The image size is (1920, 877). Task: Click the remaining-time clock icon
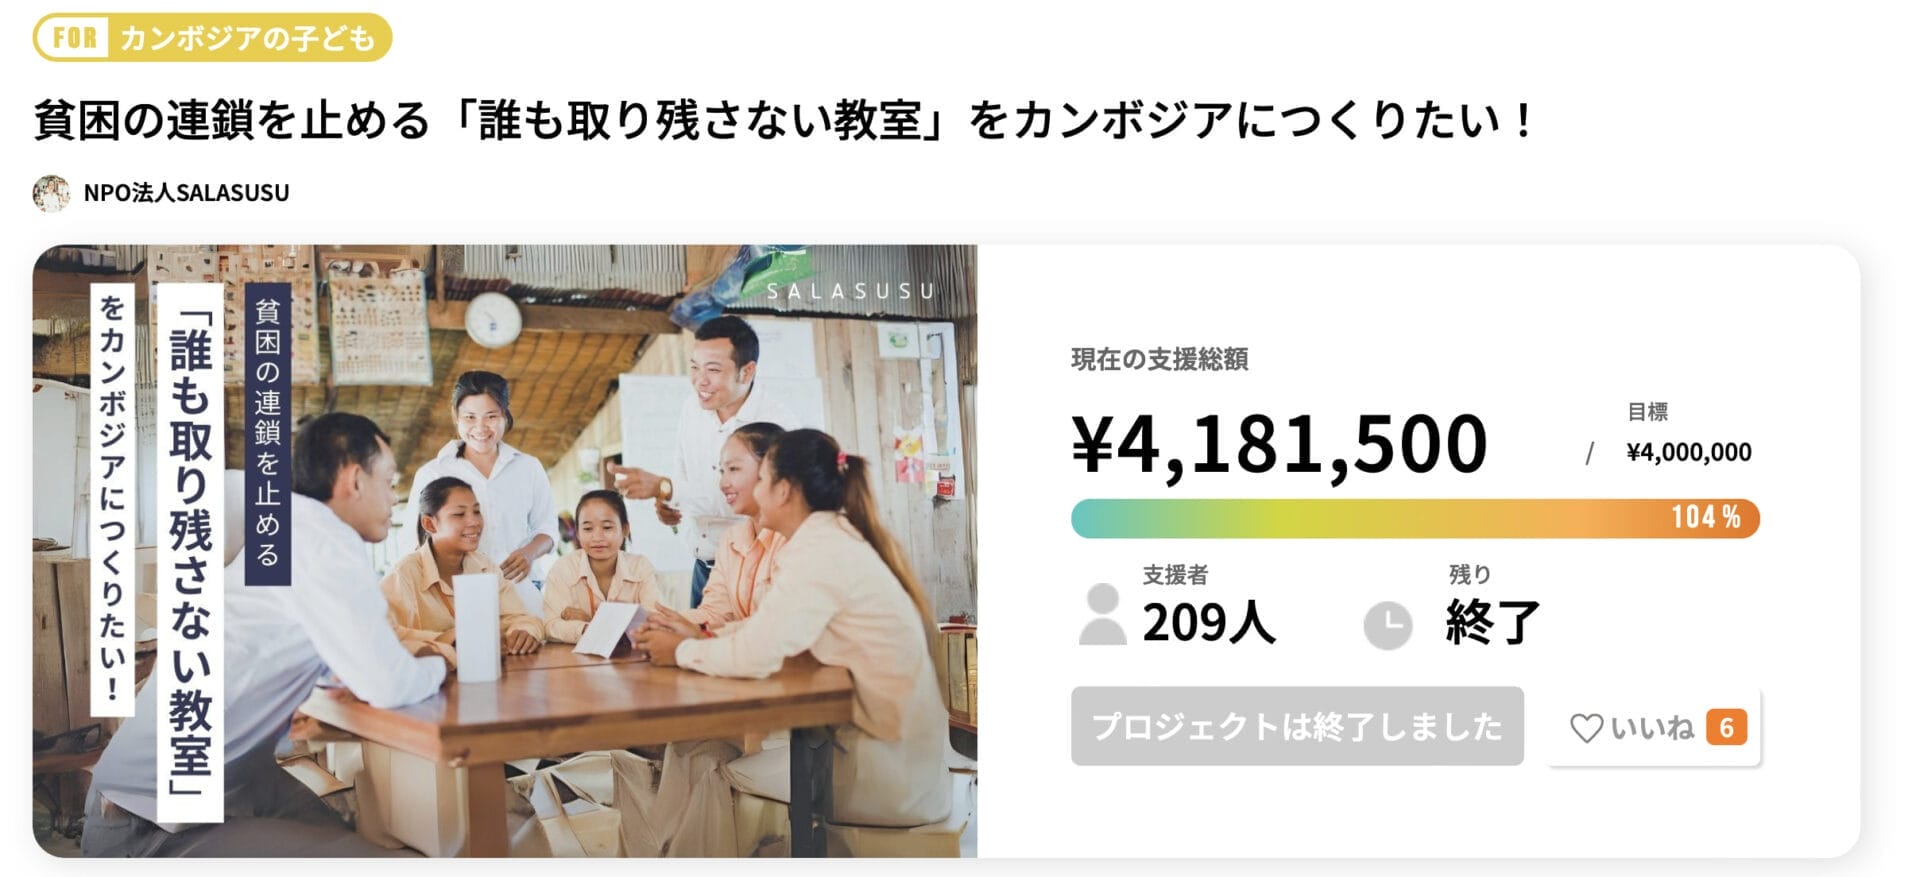click(1387, 625)
